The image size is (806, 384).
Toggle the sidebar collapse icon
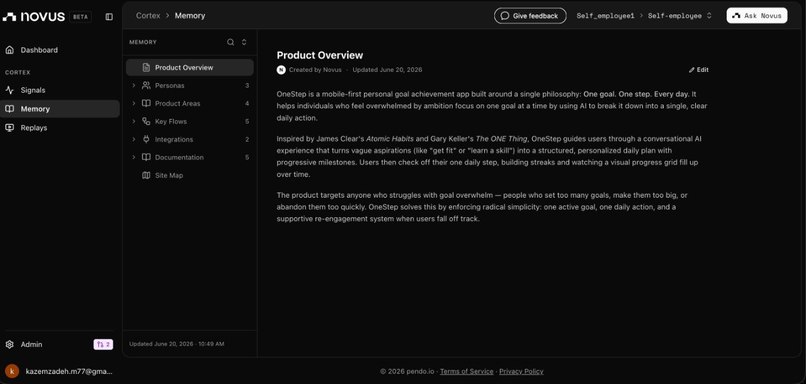point(109,16)
